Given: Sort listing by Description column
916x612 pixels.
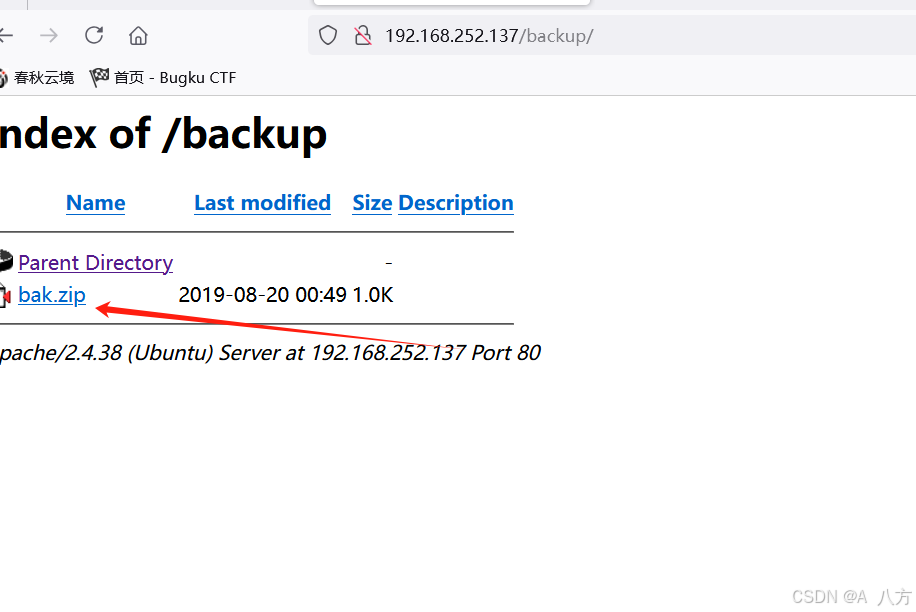Looking at the screenshot, I should tap(456, 203).
